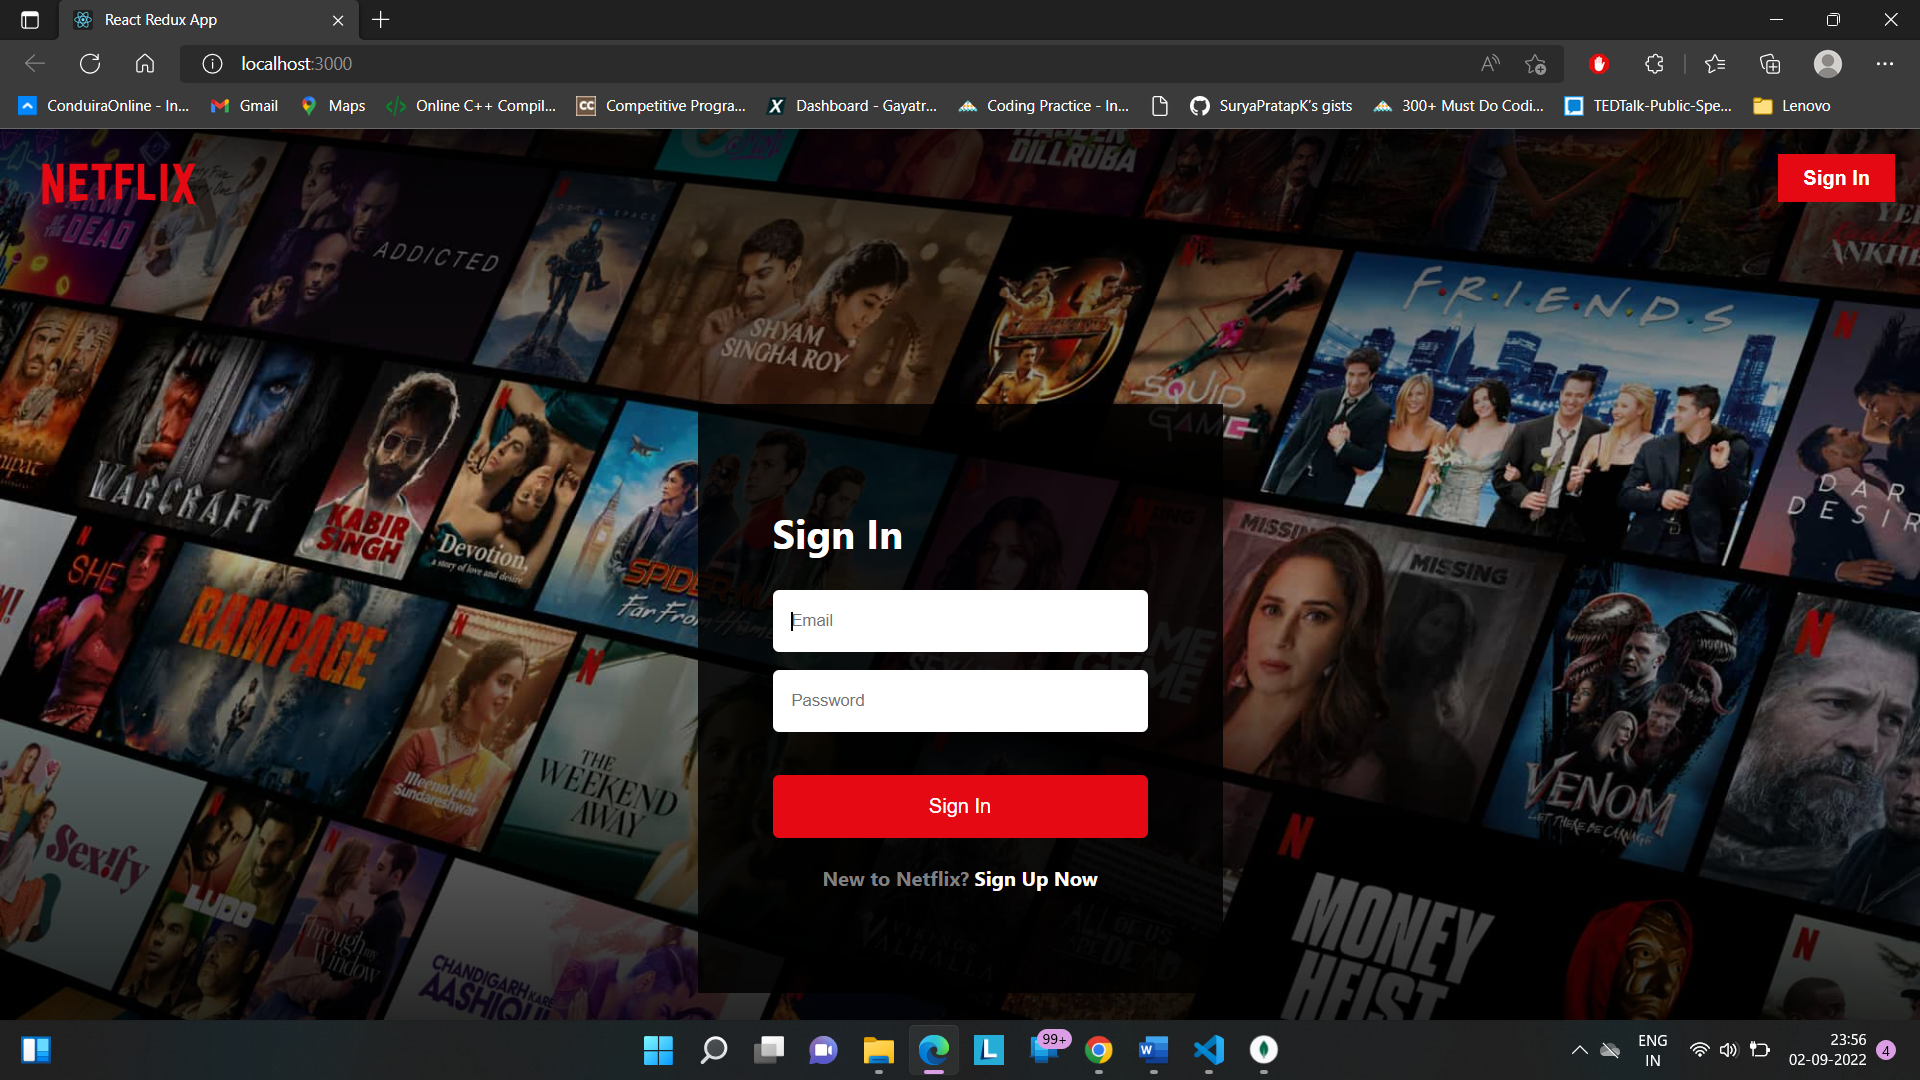Refresh the localhost page
The height and width of the screenshot is (1080, 1920).
[x=90, y=63]
